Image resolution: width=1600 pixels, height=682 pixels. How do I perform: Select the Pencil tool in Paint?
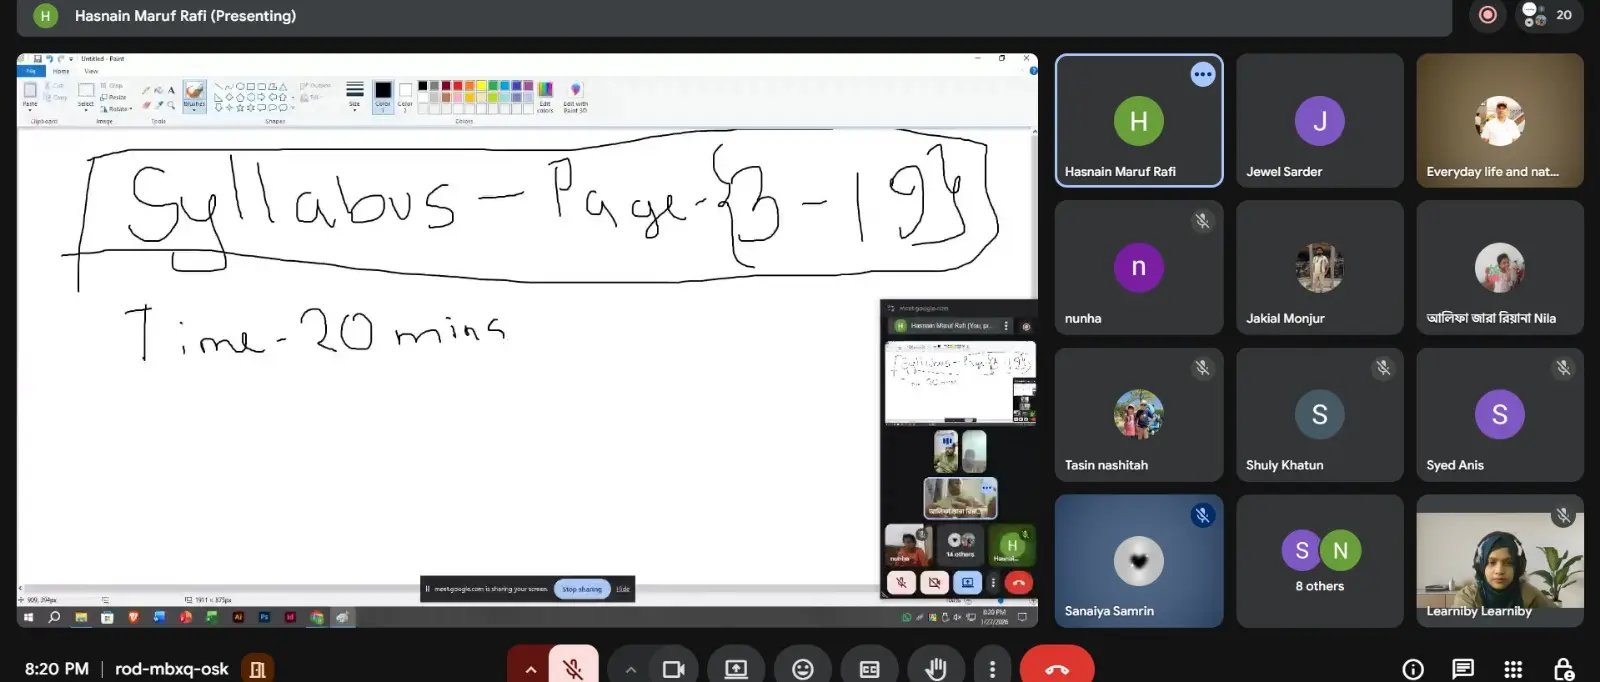[146, 90]
